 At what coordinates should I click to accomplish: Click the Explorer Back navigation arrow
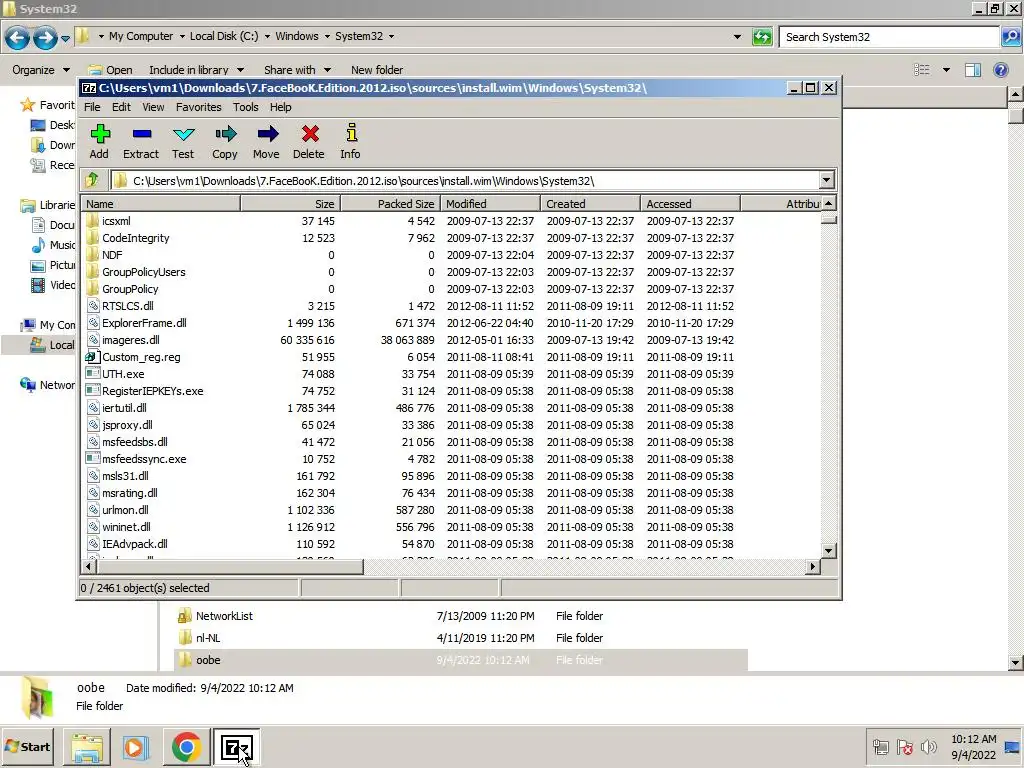(x=18, y=38)
